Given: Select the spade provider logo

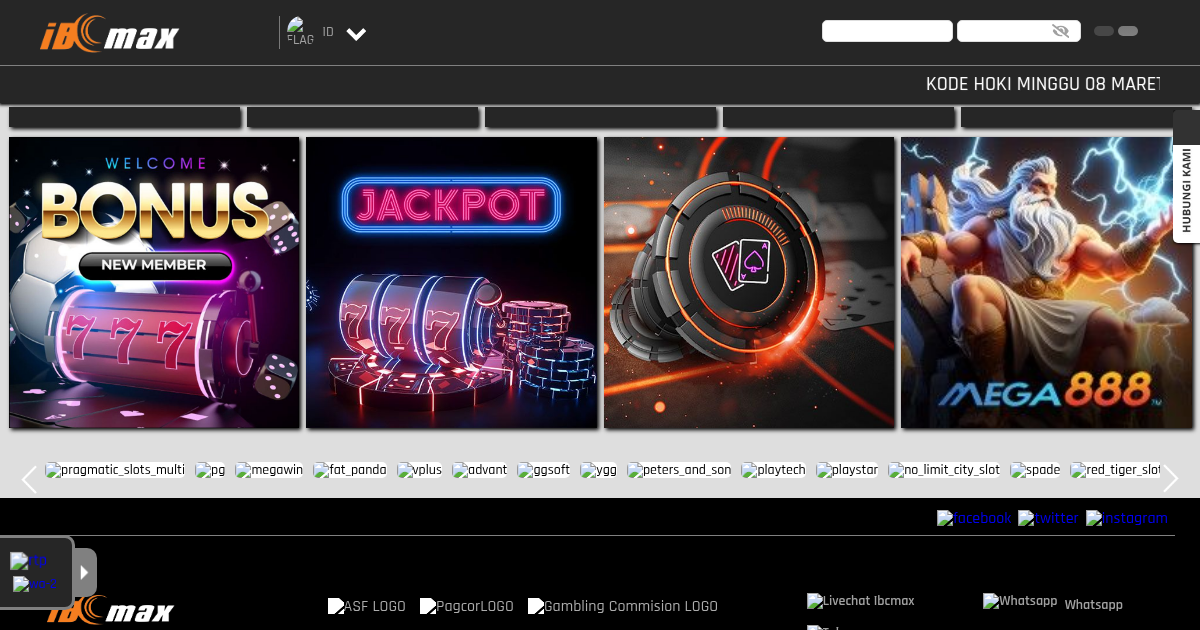Looking at the screenshot, I should point(1035,470).
